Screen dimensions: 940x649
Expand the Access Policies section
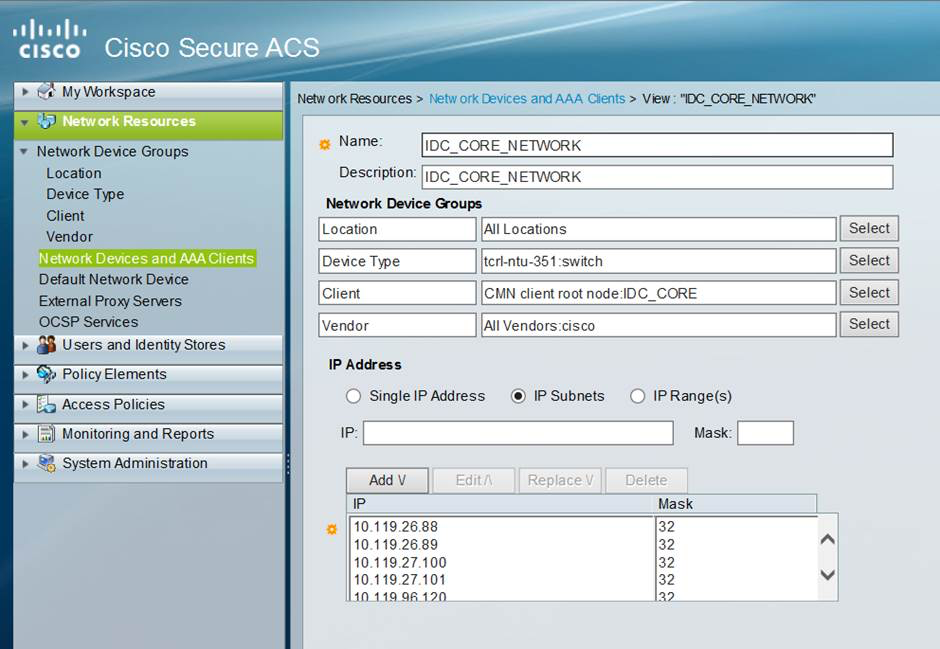25,405
